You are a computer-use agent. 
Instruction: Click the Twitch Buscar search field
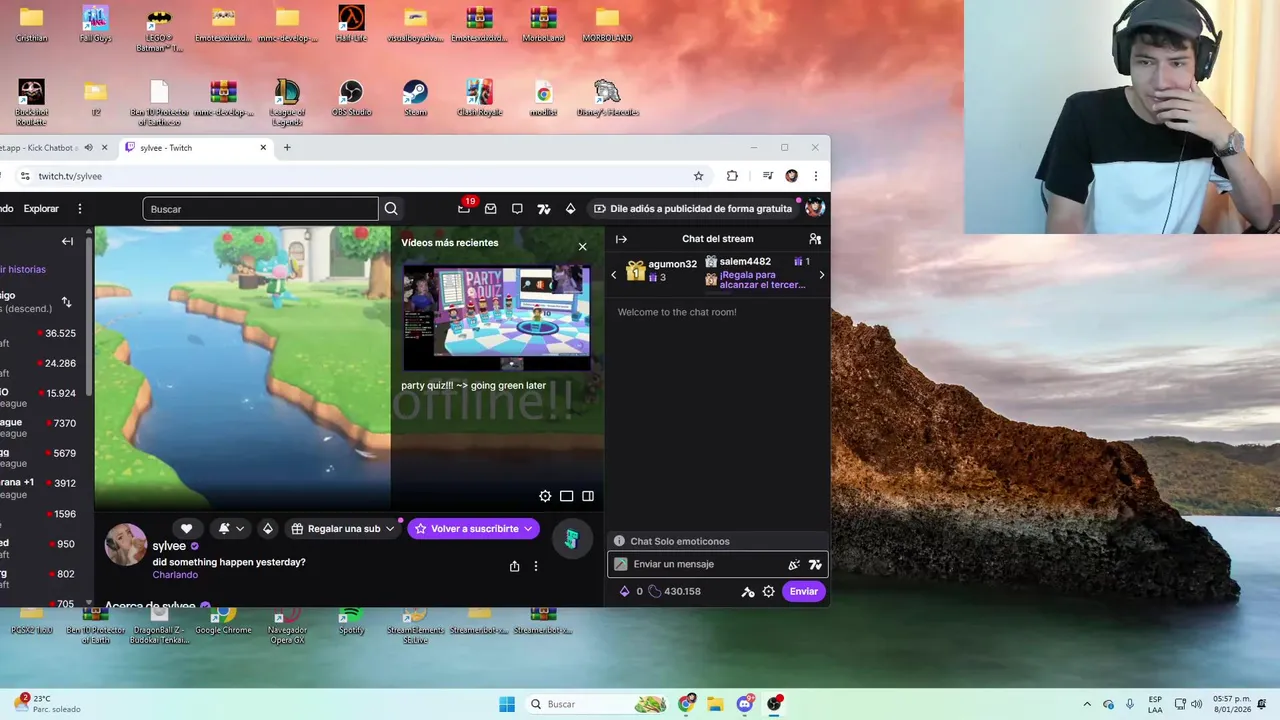tap(261, 209)
